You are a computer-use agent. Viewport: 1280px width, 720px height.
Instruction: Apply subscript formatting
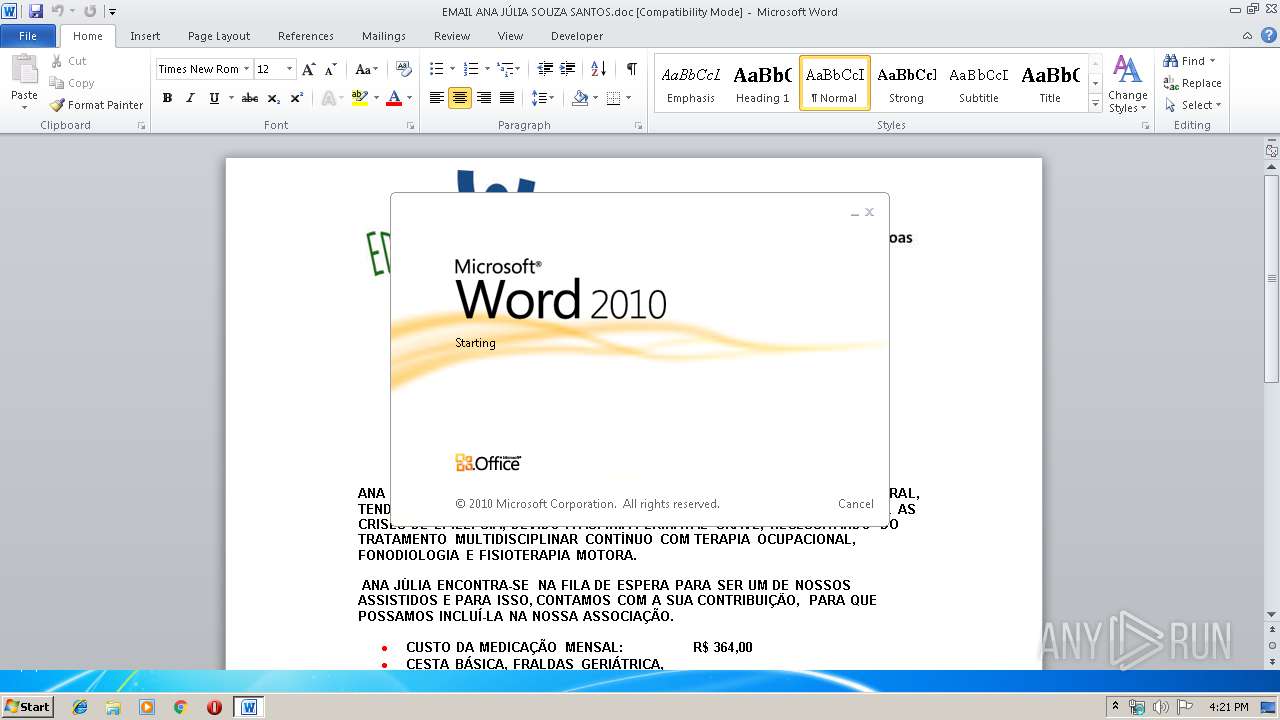pos(274,98)
